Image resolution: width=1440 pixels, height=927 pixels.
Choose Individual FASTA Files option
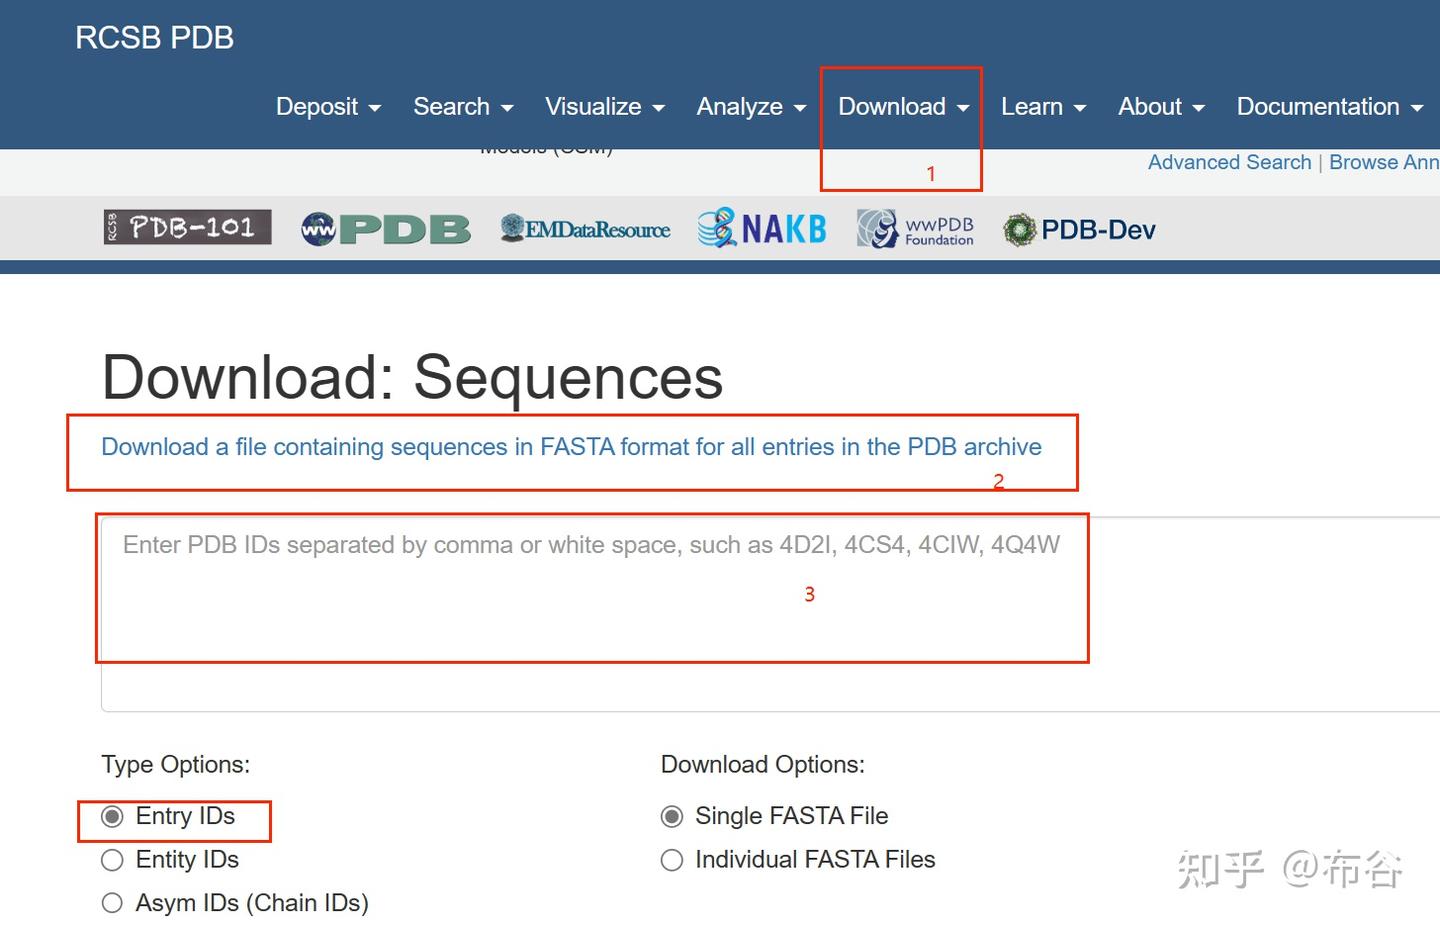(672, 860)
